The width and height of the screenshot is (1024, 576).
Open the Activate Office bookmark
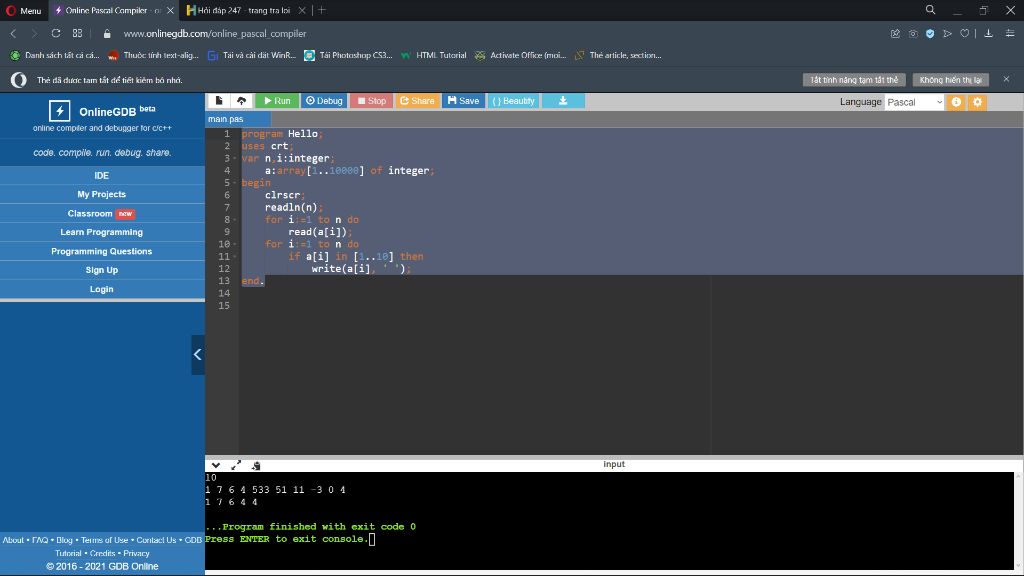(521, 56)
